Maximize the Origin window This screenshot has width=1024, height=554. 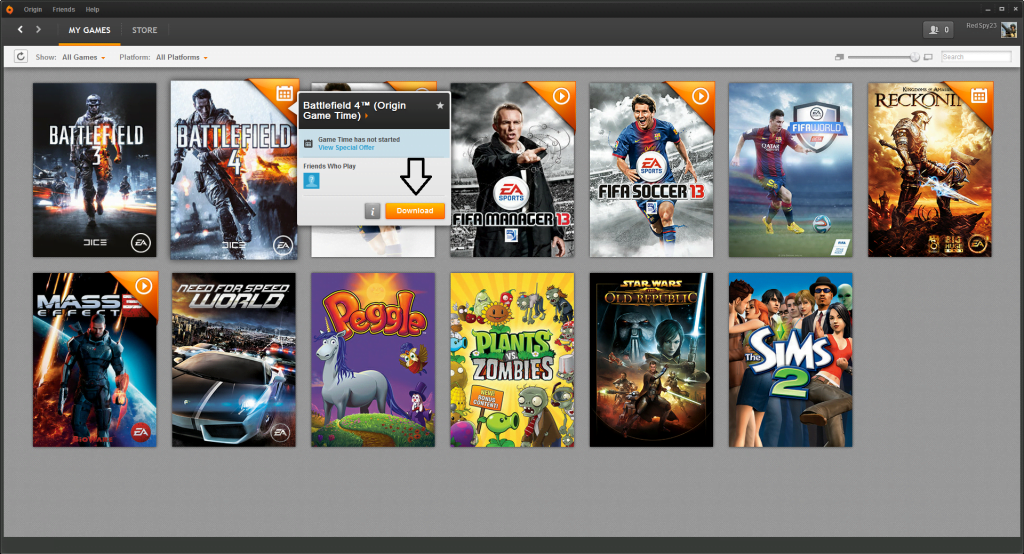(1002, 9)
